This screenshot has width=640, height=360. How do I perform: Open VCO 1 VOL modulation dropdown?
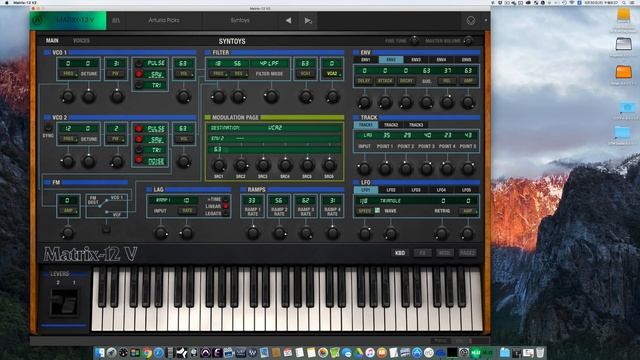[184, 74]
